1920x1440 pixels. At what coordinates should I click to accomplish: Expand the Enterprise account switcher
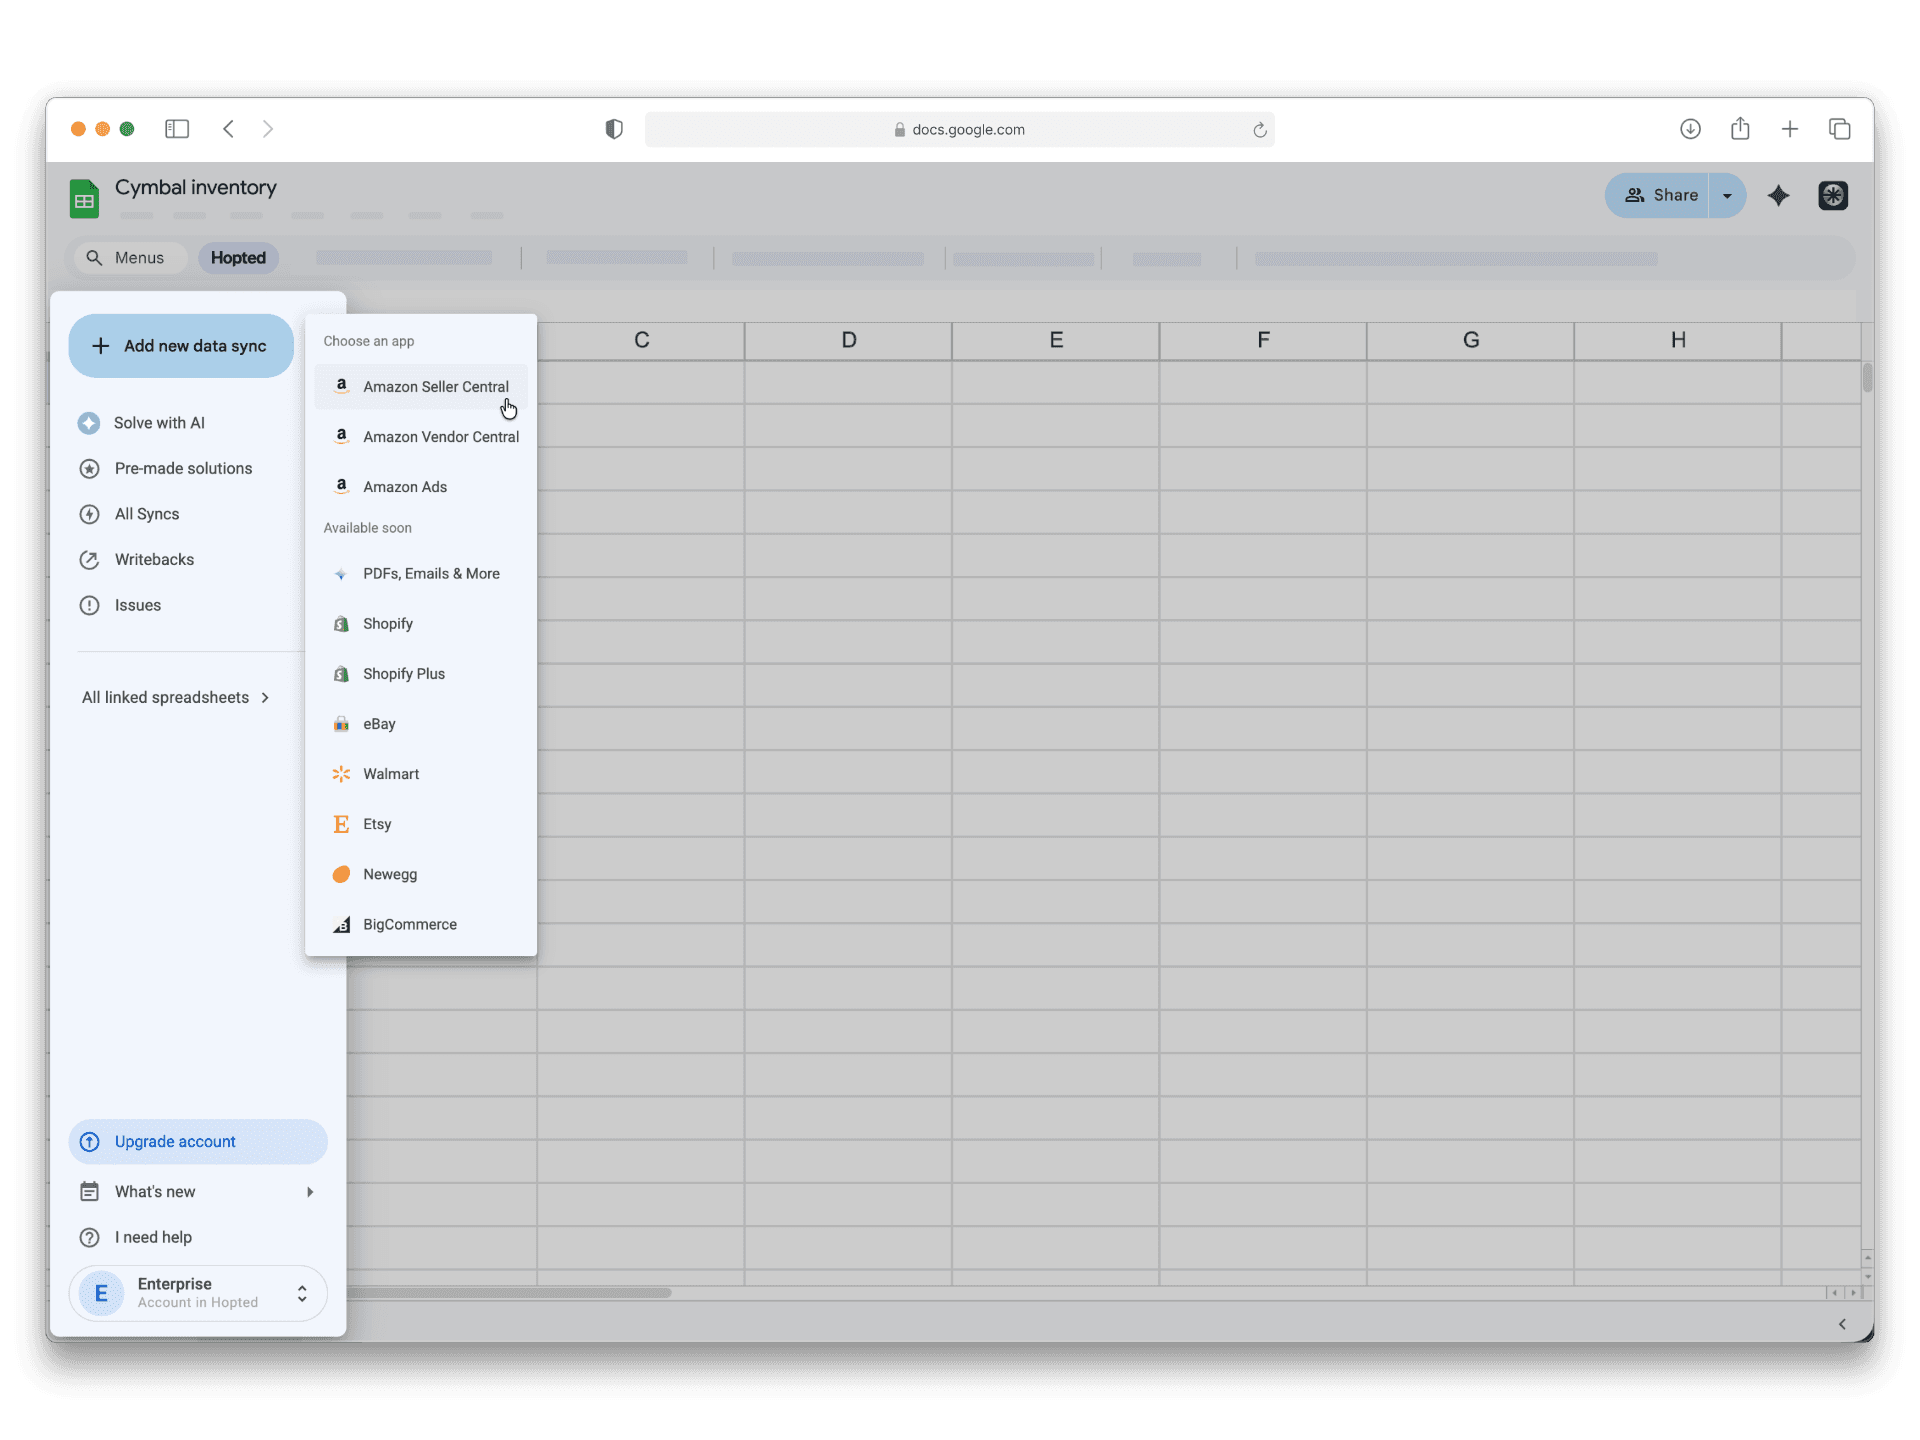301,1293
